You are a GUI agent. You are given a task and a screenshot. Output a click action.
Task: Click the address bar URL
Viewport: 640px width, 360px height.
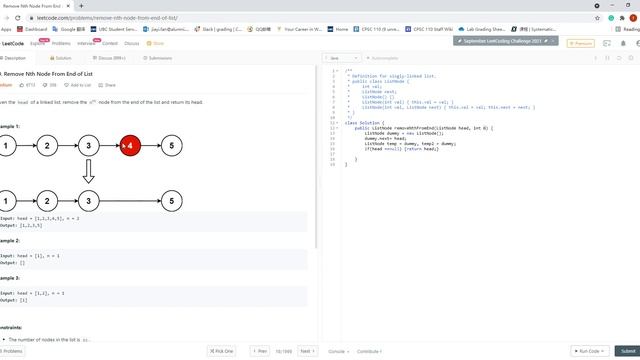coord(107,18)
